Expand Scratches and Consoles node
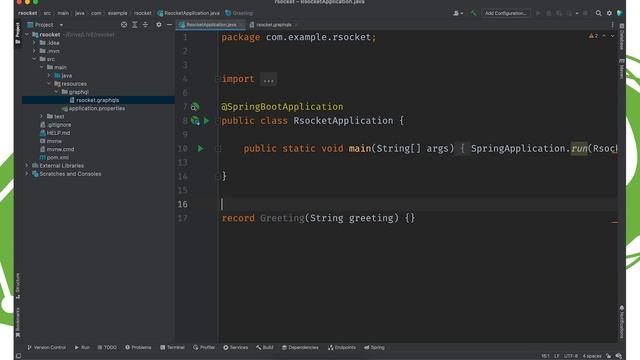640x360 pixels. click(27, 174)
